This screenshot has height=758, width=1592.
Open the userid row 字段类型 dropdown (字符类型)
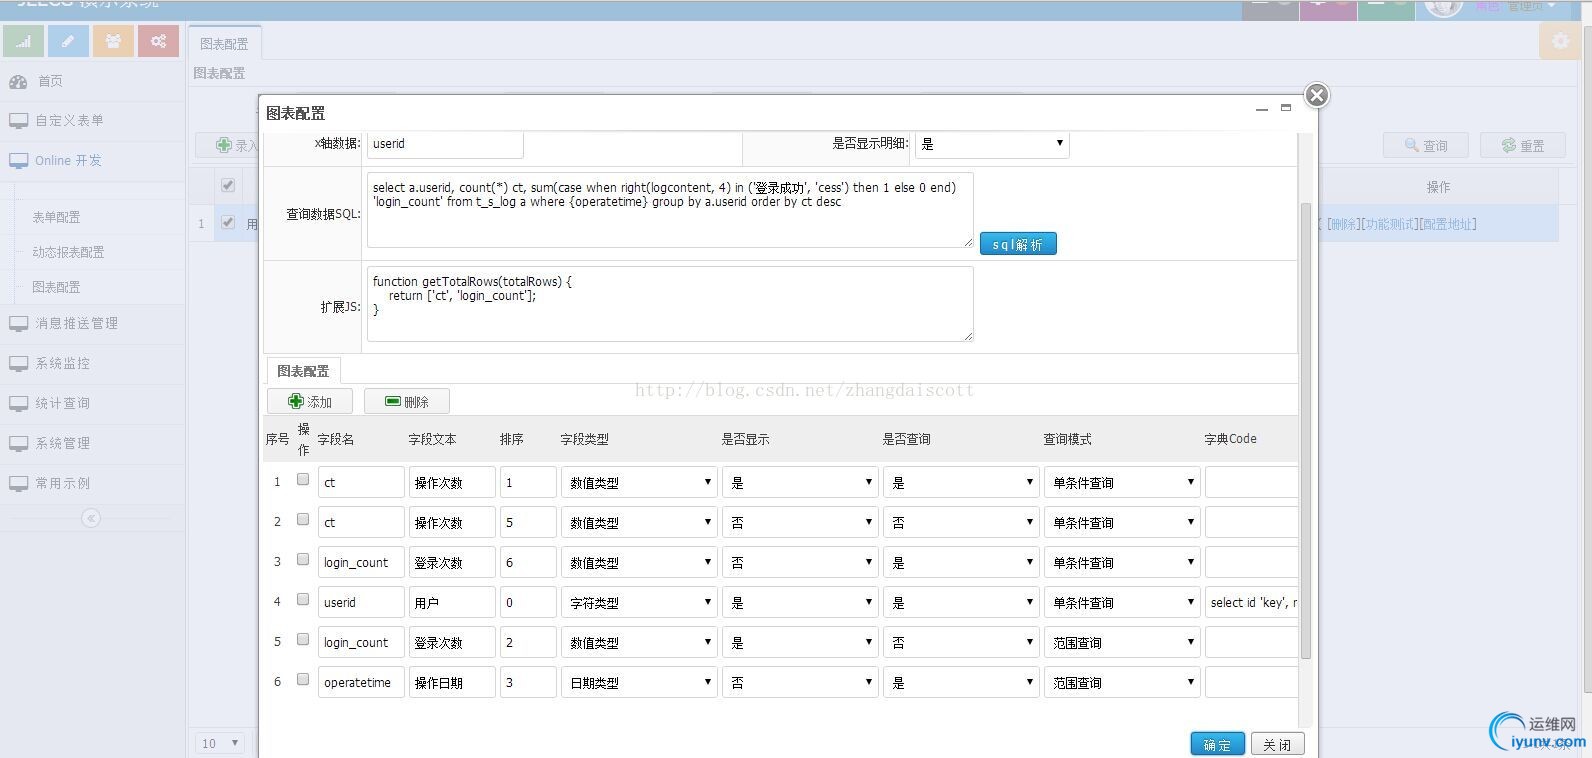click(x=639, y=602)
